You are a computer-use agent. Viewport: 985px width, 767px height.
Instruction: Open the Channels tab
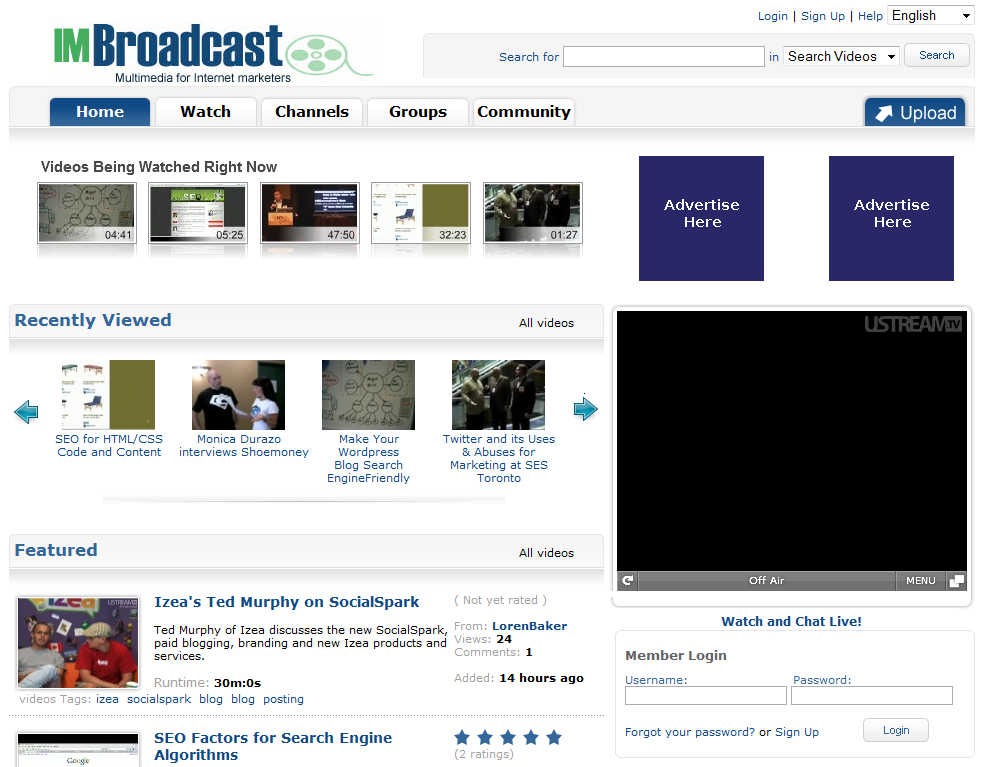click(x=311, y=112)
